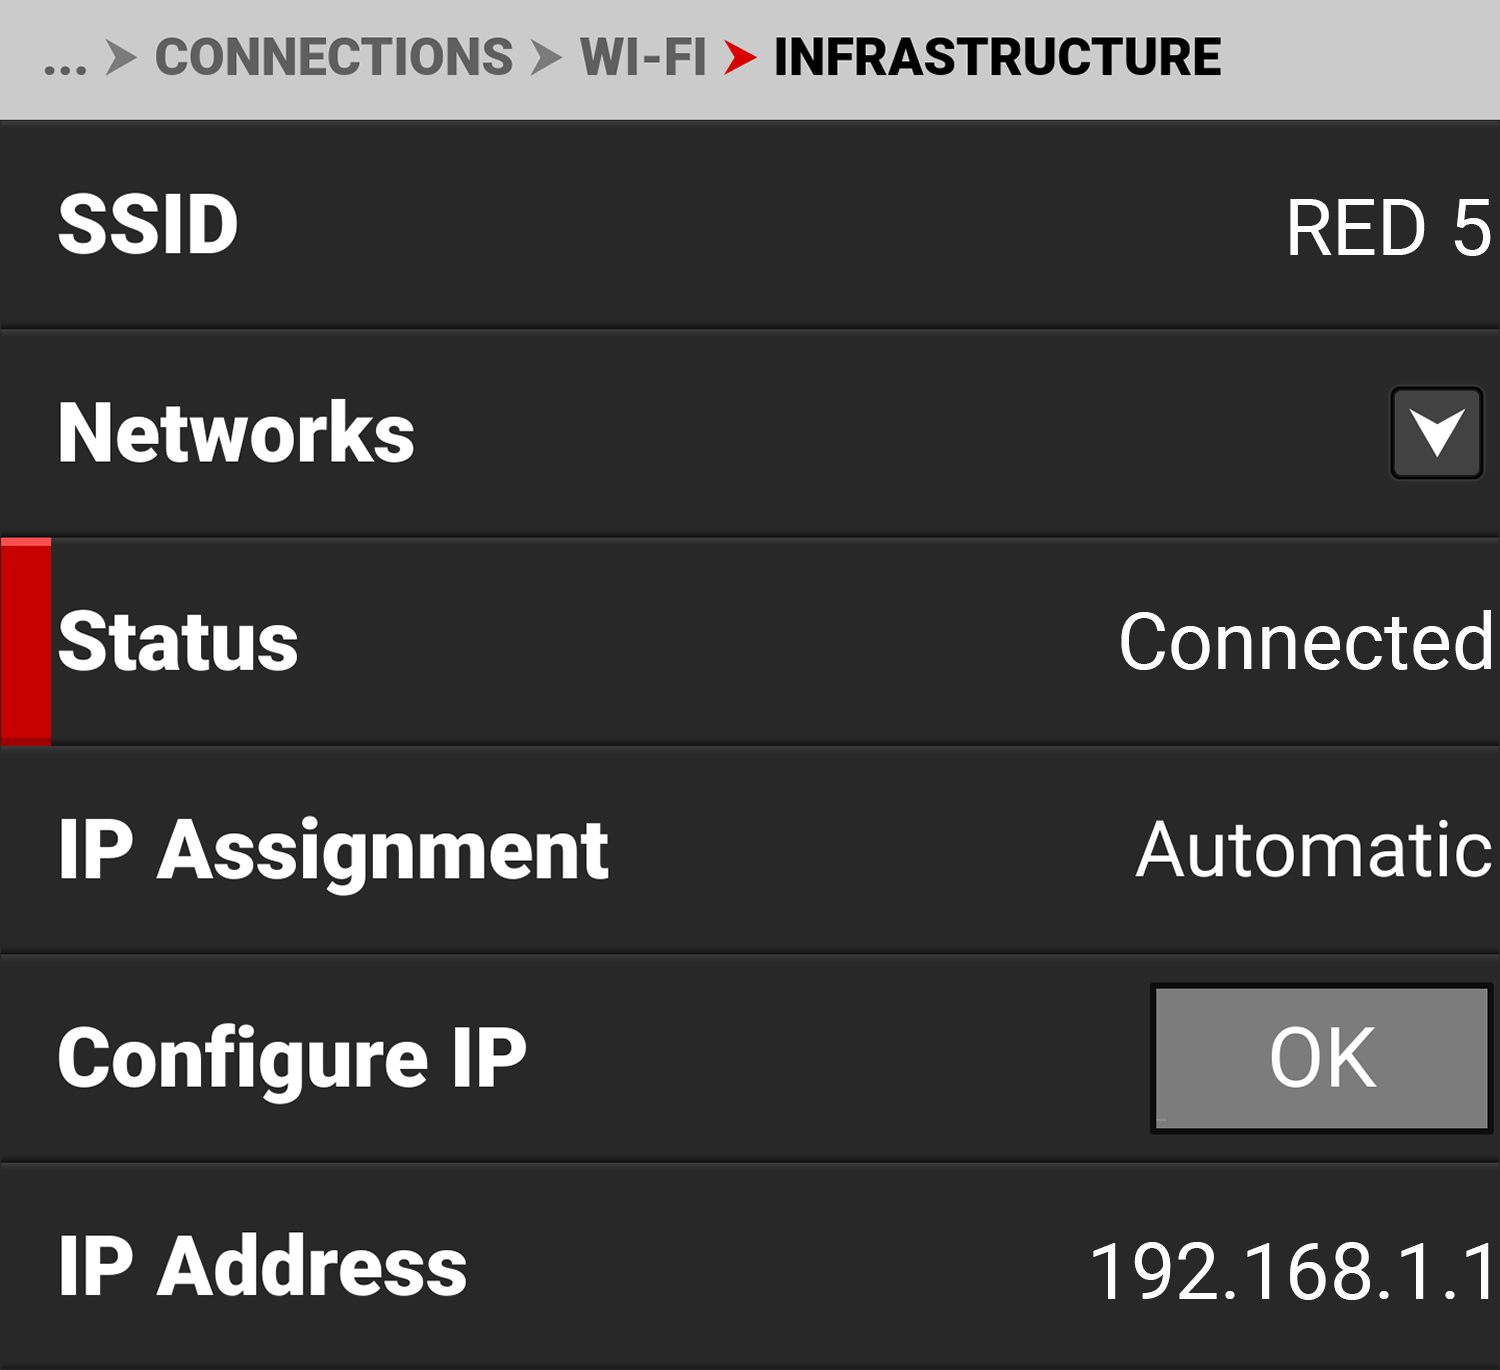
Task: Edit the RED 5 SSID value
Action: [1388, 228]
